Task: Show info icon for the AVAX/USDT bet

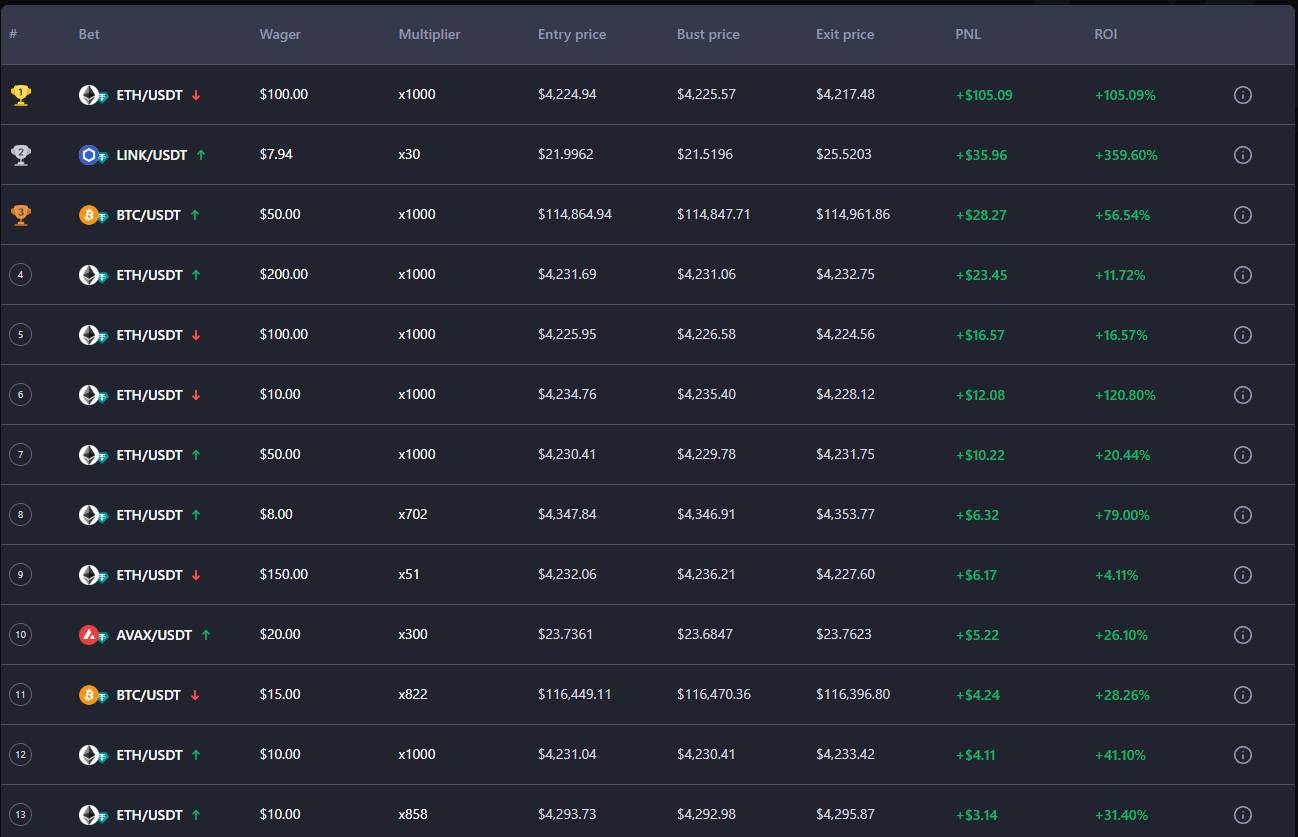Action: click(x=1243, y=635)
